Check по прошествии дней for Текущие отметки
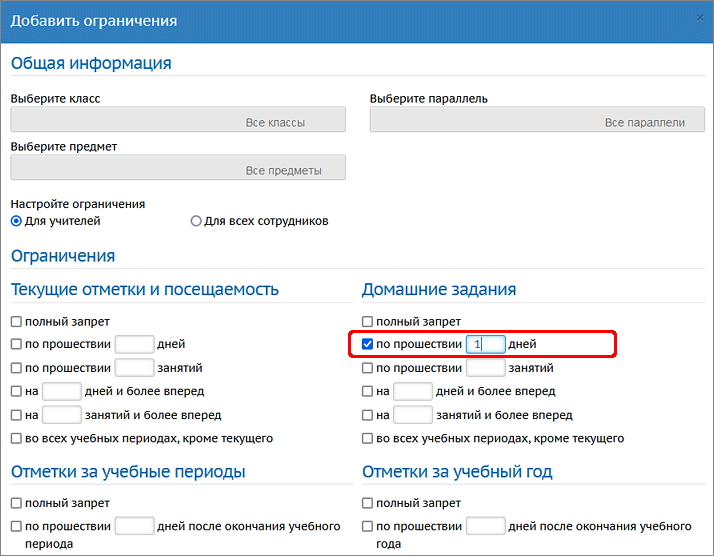Image resolution: width=714 pixels, height=556 pixels. tap(16, 344)
